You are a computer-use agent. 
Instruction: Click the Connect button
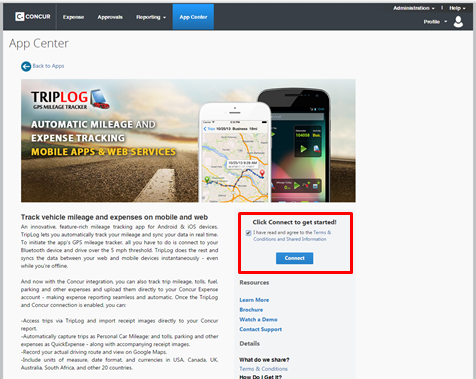click(294, 258)
